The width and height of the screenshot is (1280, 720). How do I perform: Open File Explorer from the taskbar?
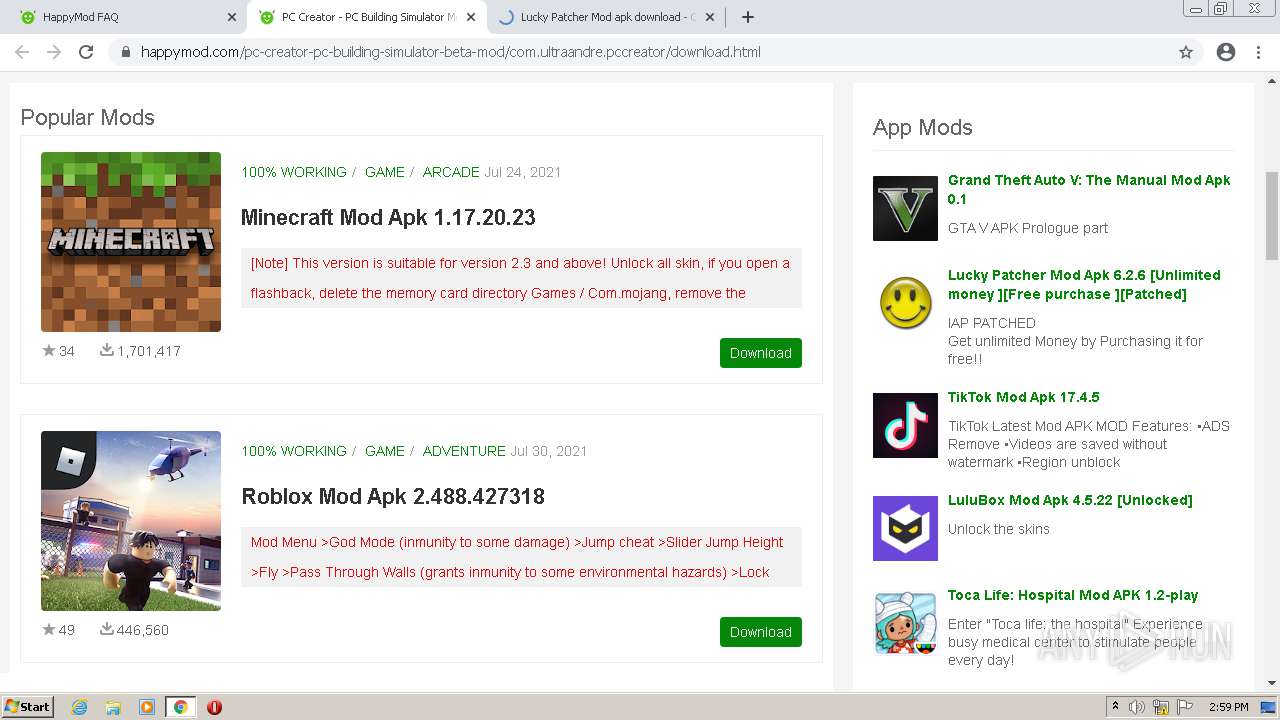point(113,707)
